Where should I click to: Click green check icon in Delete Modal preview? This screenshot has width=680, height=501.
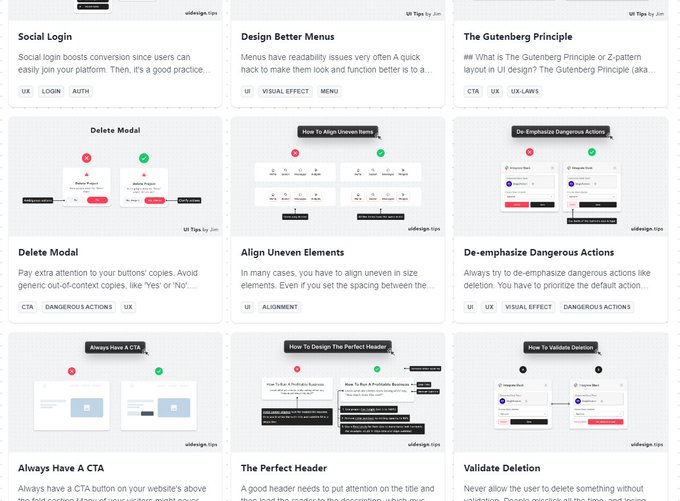click(x=144, y=158)
